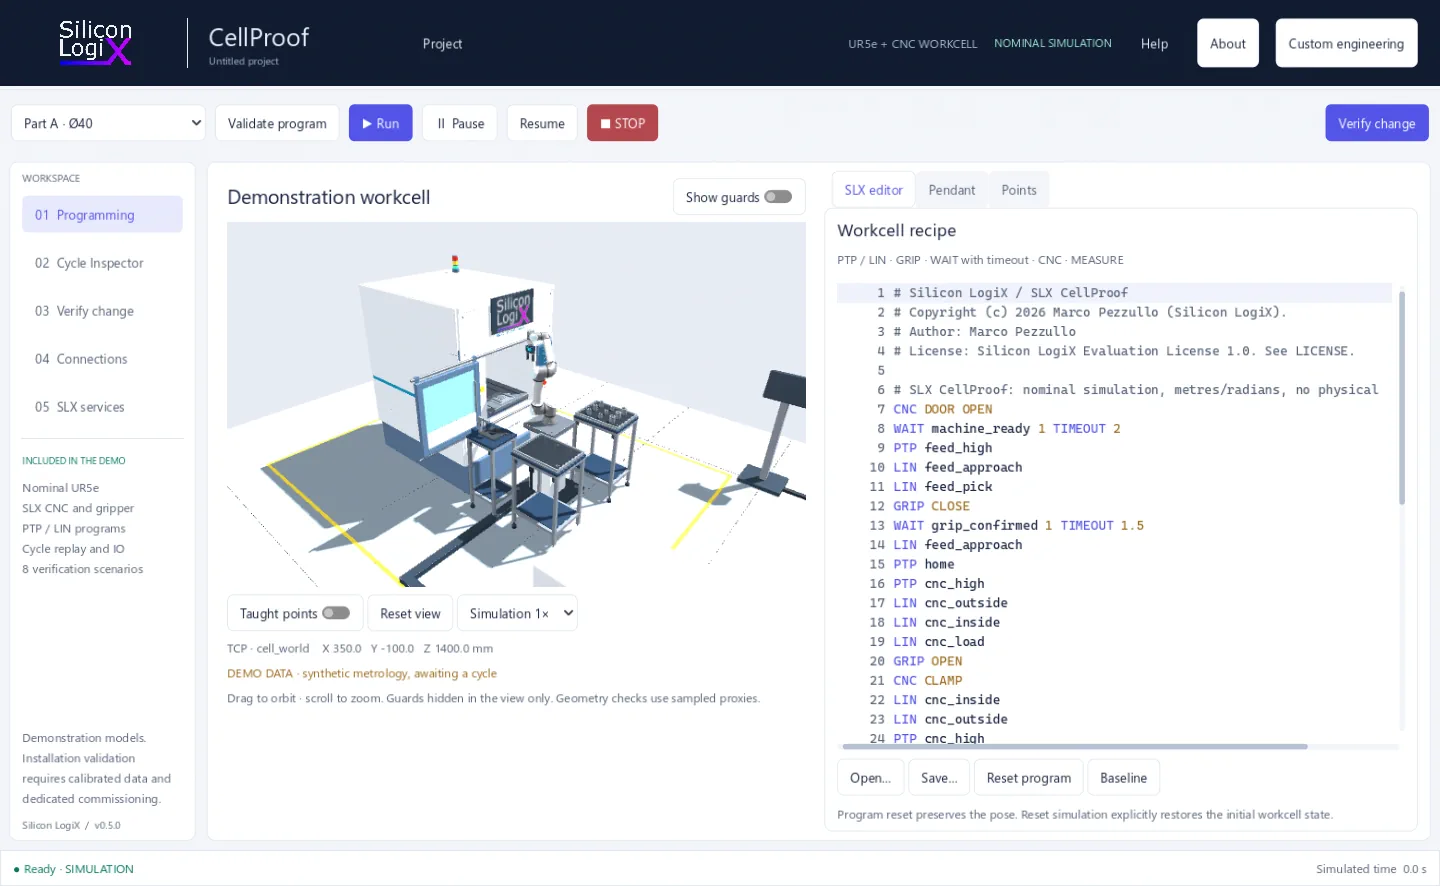Click code line 'CNC CLAMP'

(927, 680)
